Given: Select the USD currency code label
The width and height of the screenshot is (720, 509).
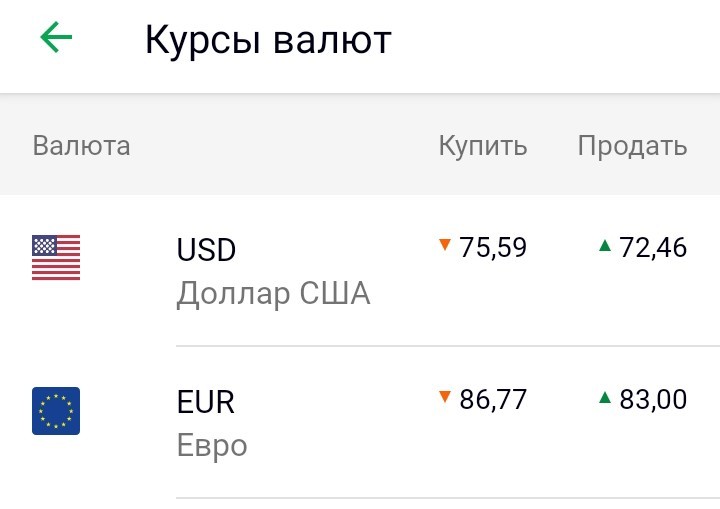Looking at the screenshot, I should coord(206,249).
